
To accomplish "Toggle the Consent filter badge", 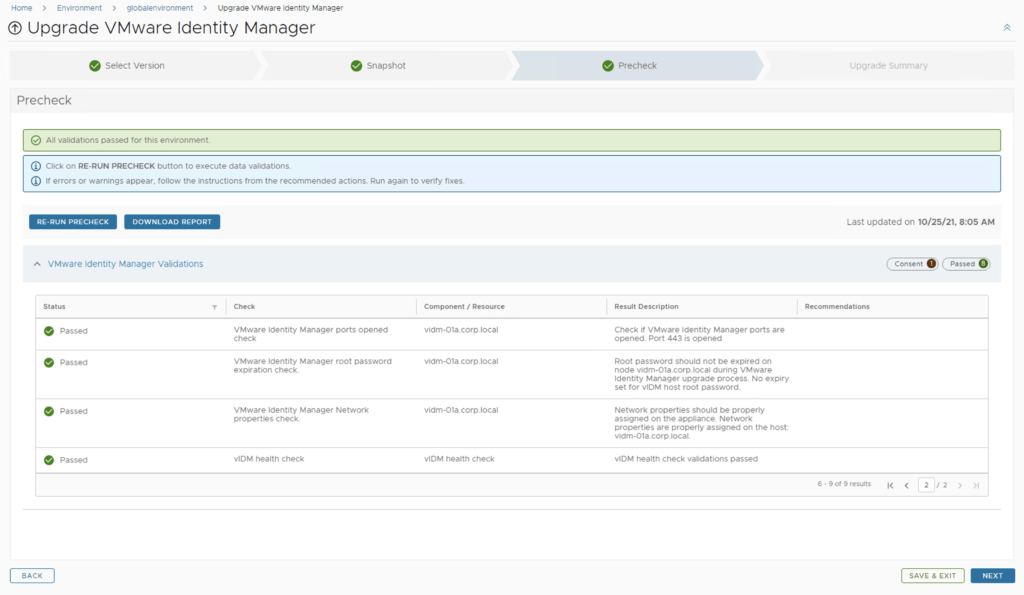I will pos(911,264).
